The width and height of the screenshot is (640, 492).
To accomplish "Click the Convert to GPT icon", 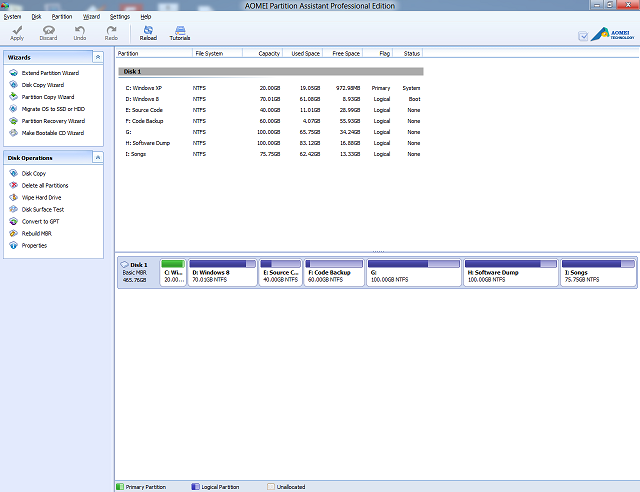I will [x=13, y=221].
